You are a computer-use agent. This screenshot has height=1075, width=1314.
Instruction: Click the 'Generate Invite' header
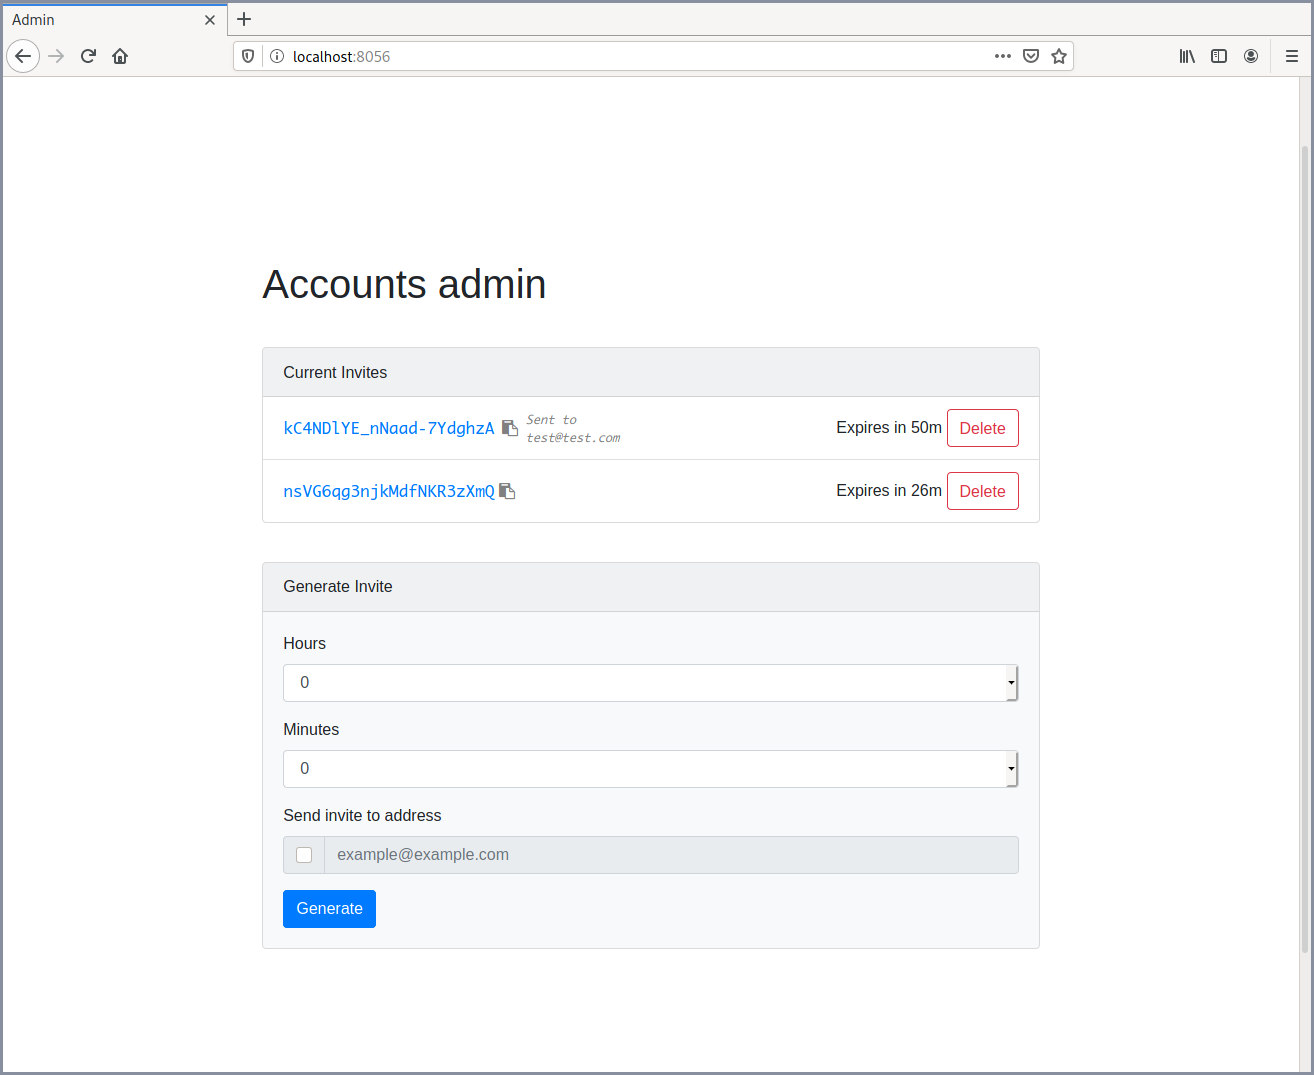pos(338,586)
